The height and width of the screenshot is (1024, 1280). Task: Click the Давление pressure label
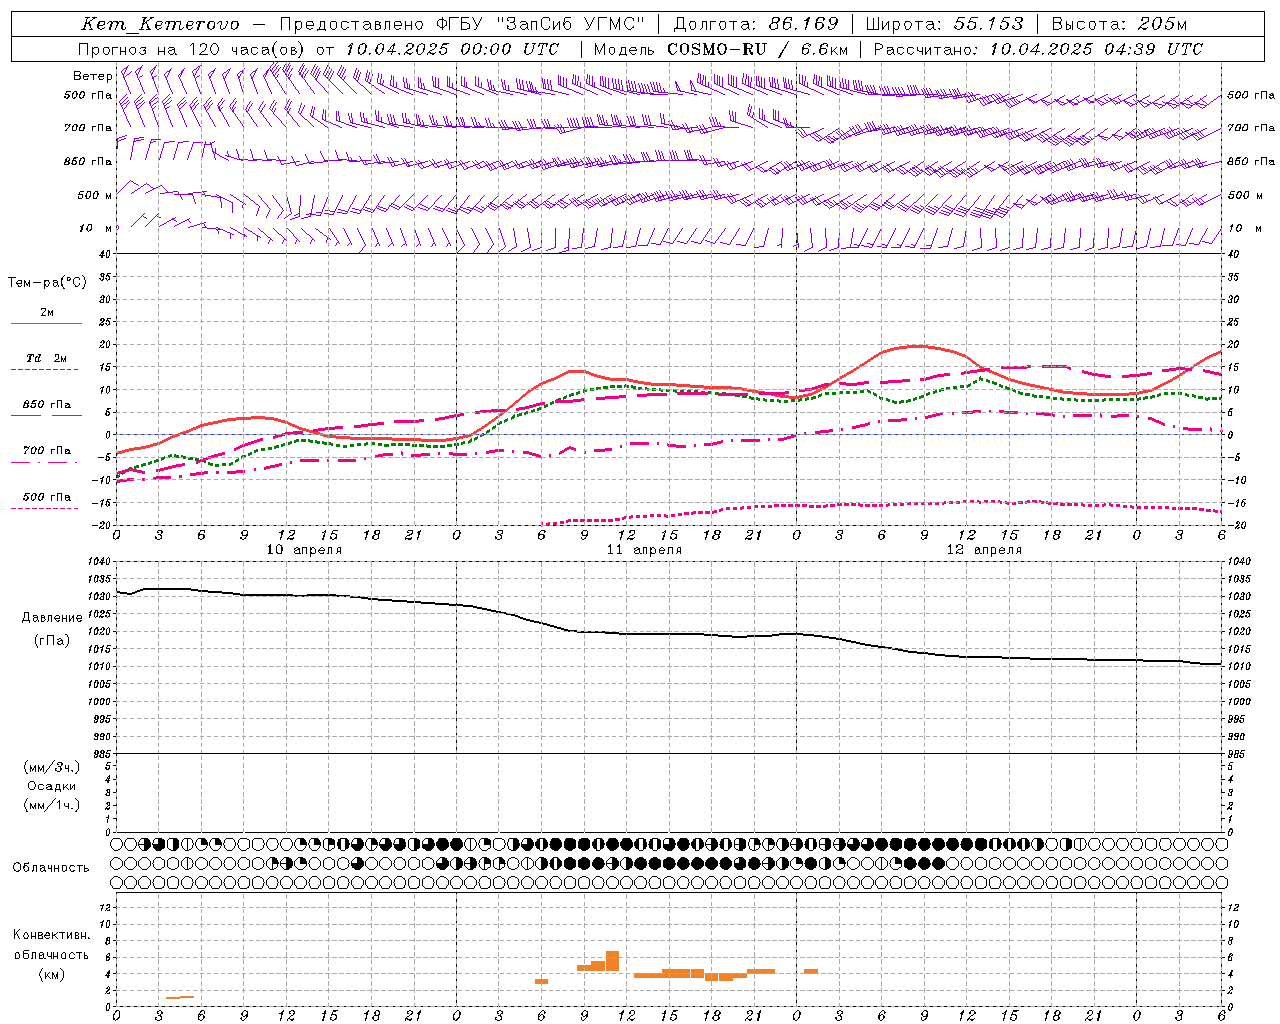[x=52, y=617]
